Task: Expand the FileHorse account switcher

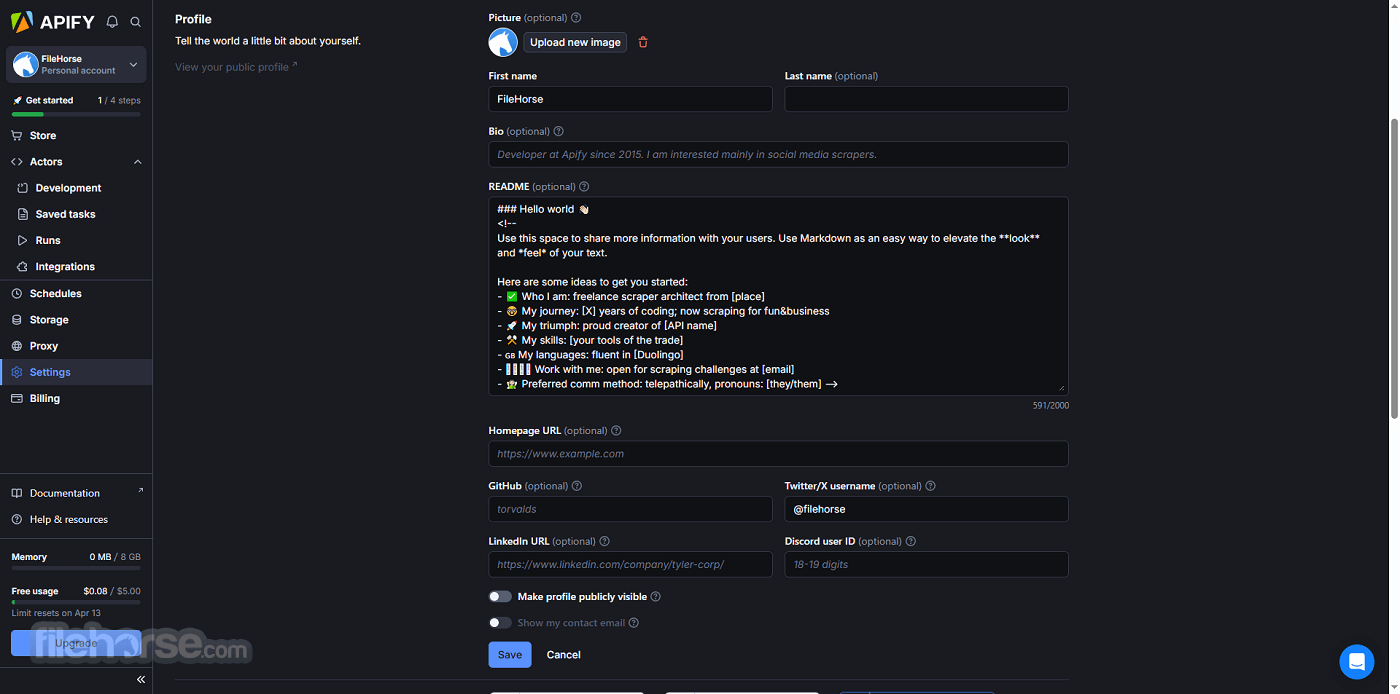Action: pyautogui.click(x=76, y=65)
